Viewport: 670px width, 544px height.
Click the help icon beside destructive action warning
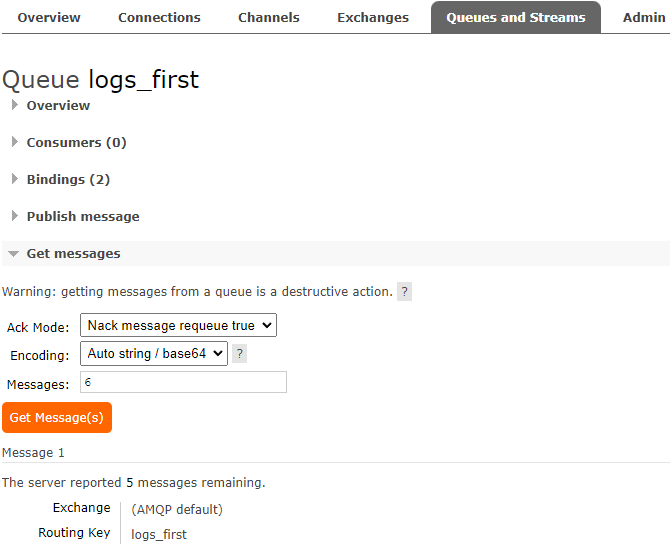tap(404, 292)
